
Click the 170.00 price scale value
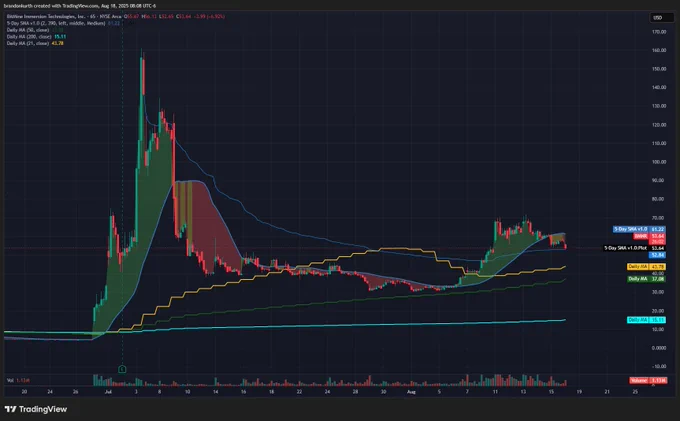(659, 32)
